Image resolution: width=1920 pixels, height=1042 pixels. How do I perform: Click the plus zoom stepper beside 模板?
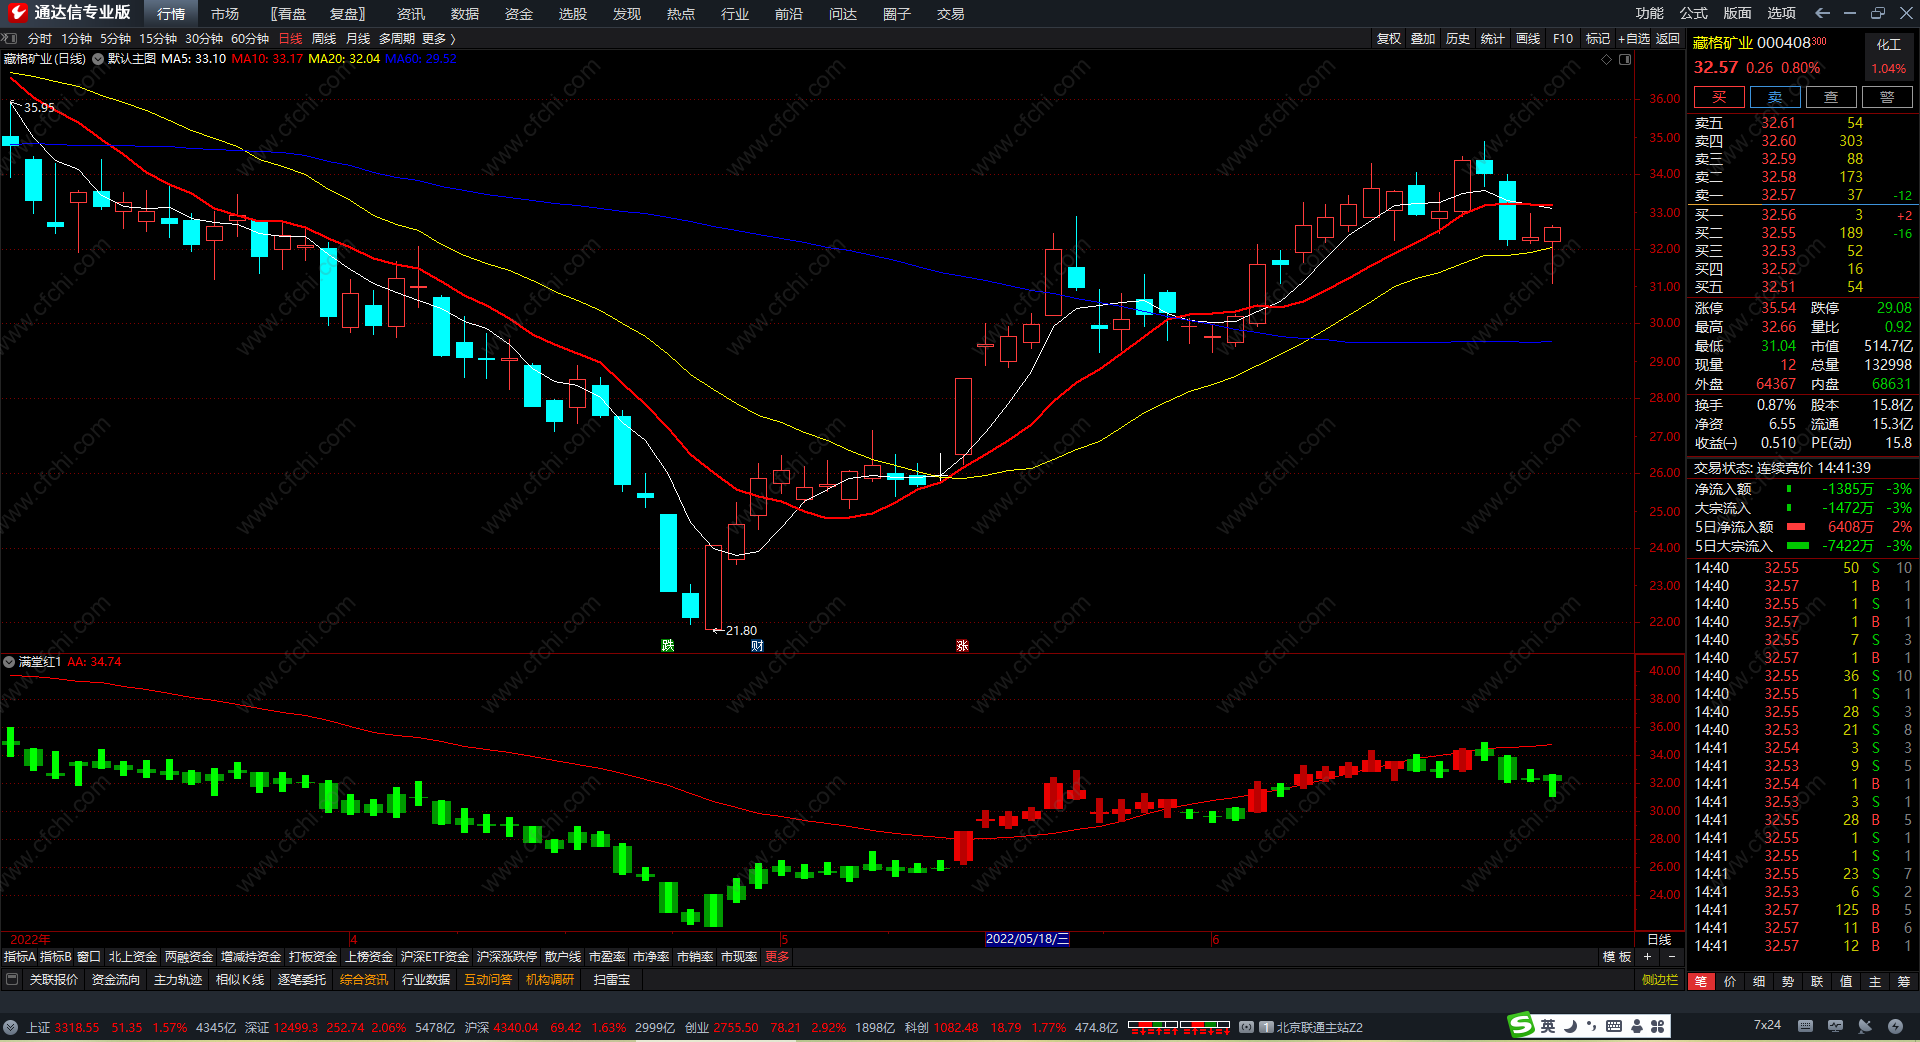pyautogui.click(x=1647, y=957)
